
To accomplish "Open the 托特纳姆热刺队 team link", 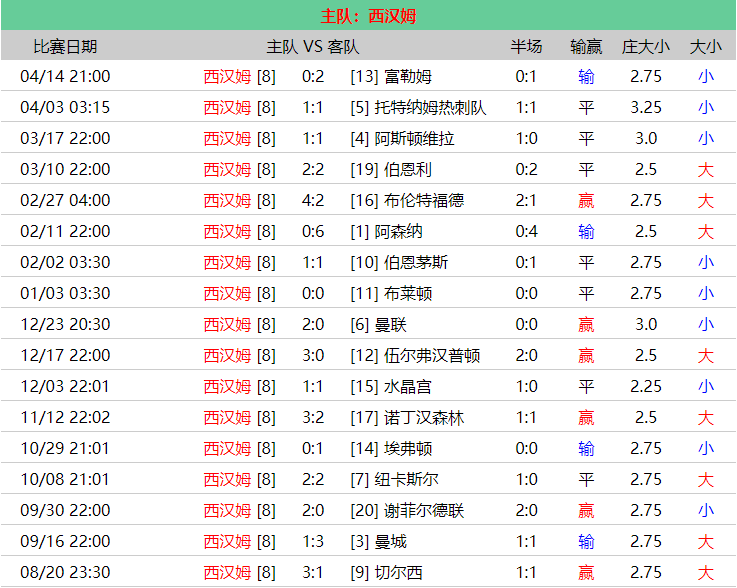I will coord(430,107).
